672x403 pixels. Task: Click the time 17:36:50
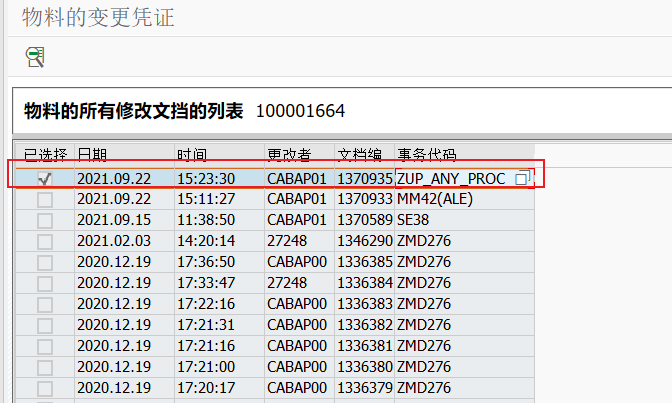click(x=206, y=262)
